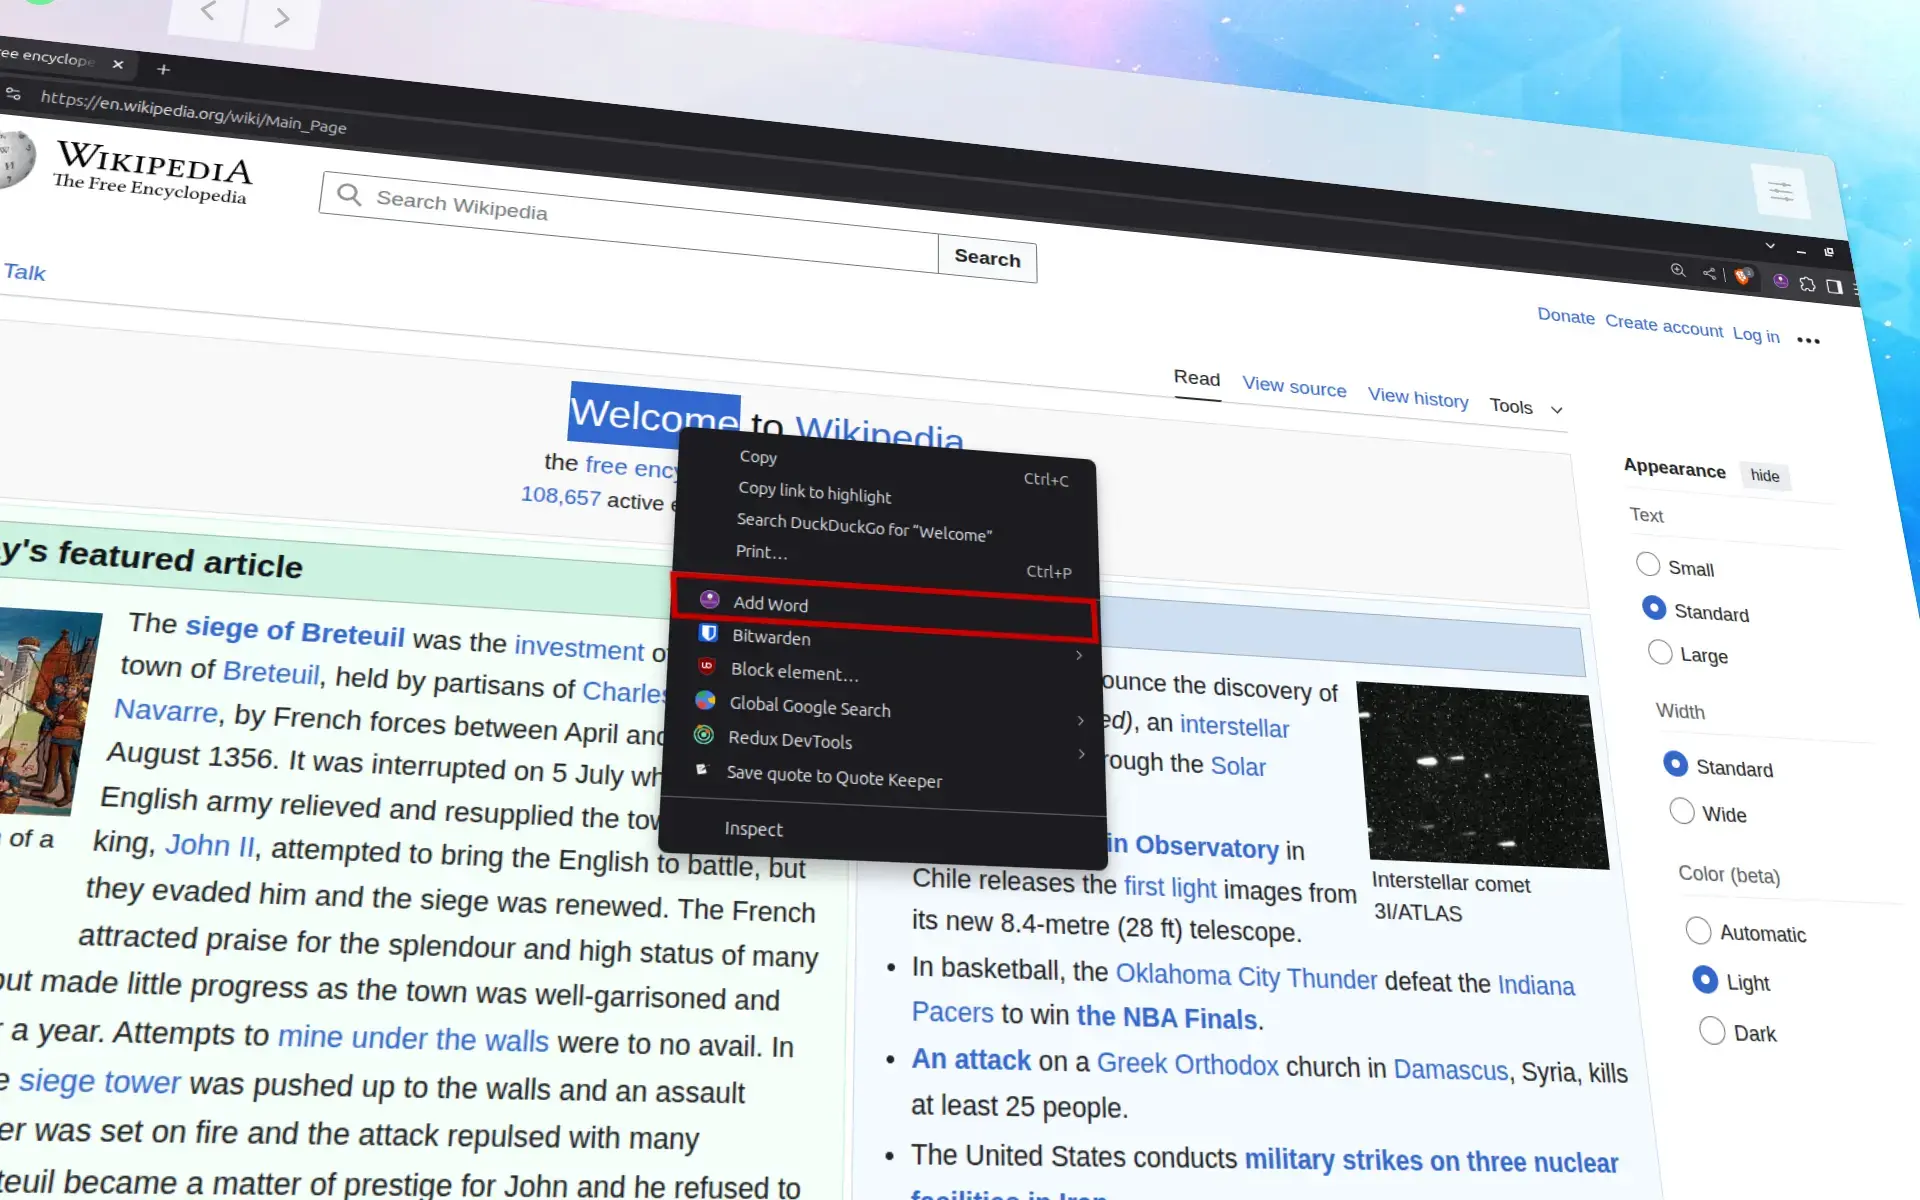
Task: Click the address bar URL
Action: click(193, 111)
